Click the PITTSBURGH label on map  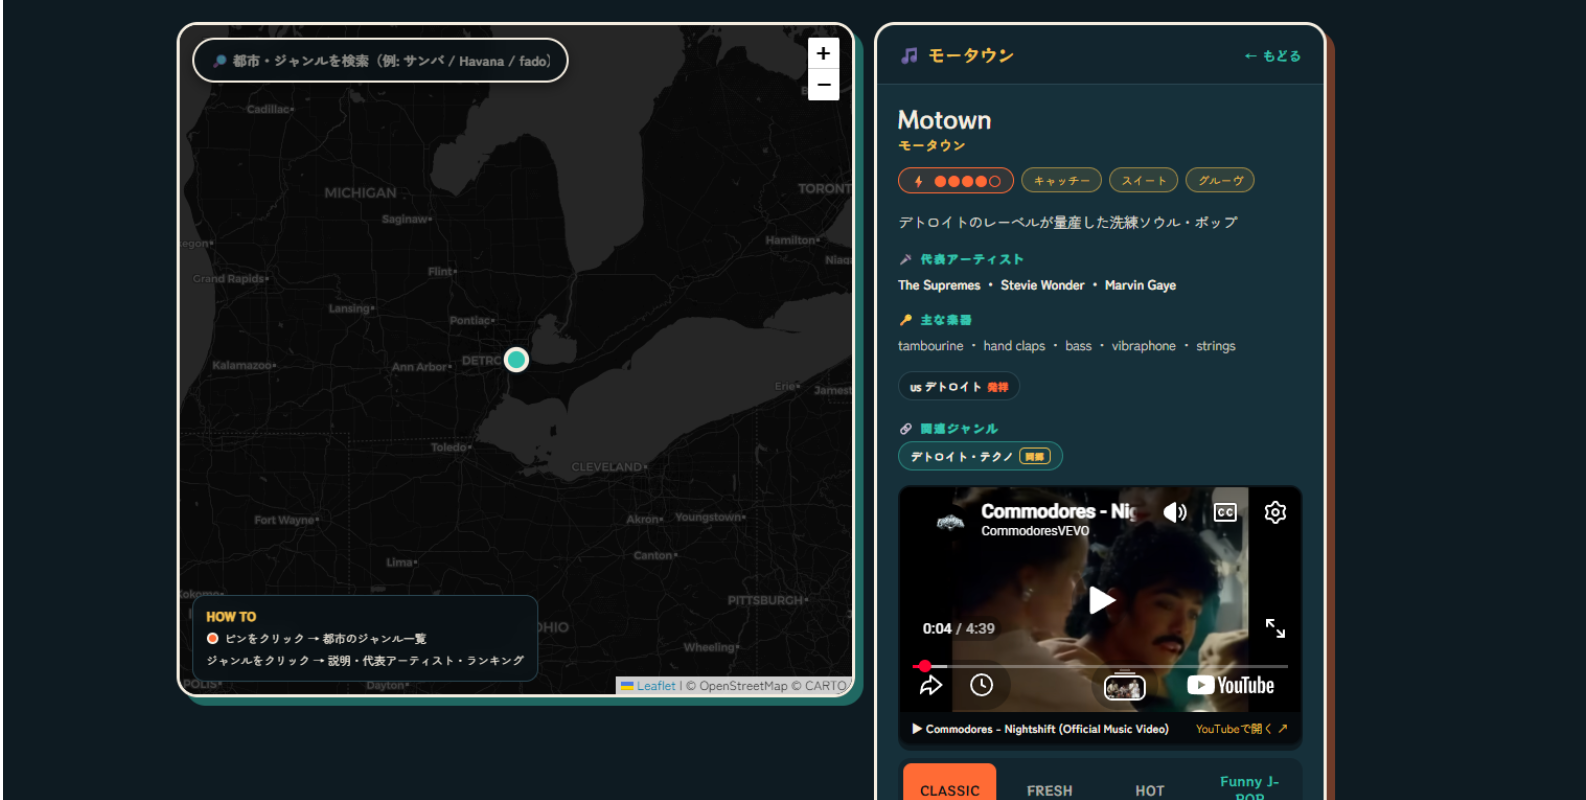(x=766, y=601)
